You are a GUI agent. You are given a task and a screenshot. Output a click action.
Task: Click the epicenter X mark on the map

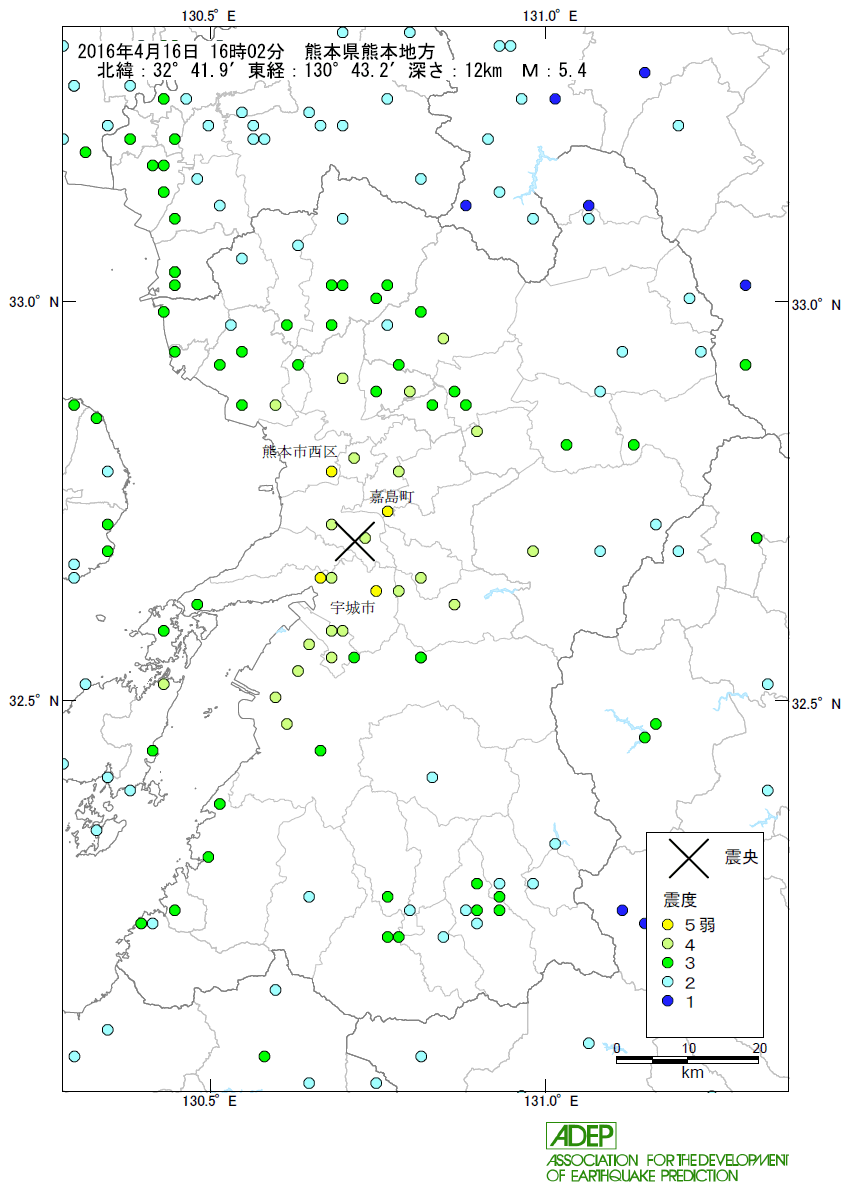(355, 541)
